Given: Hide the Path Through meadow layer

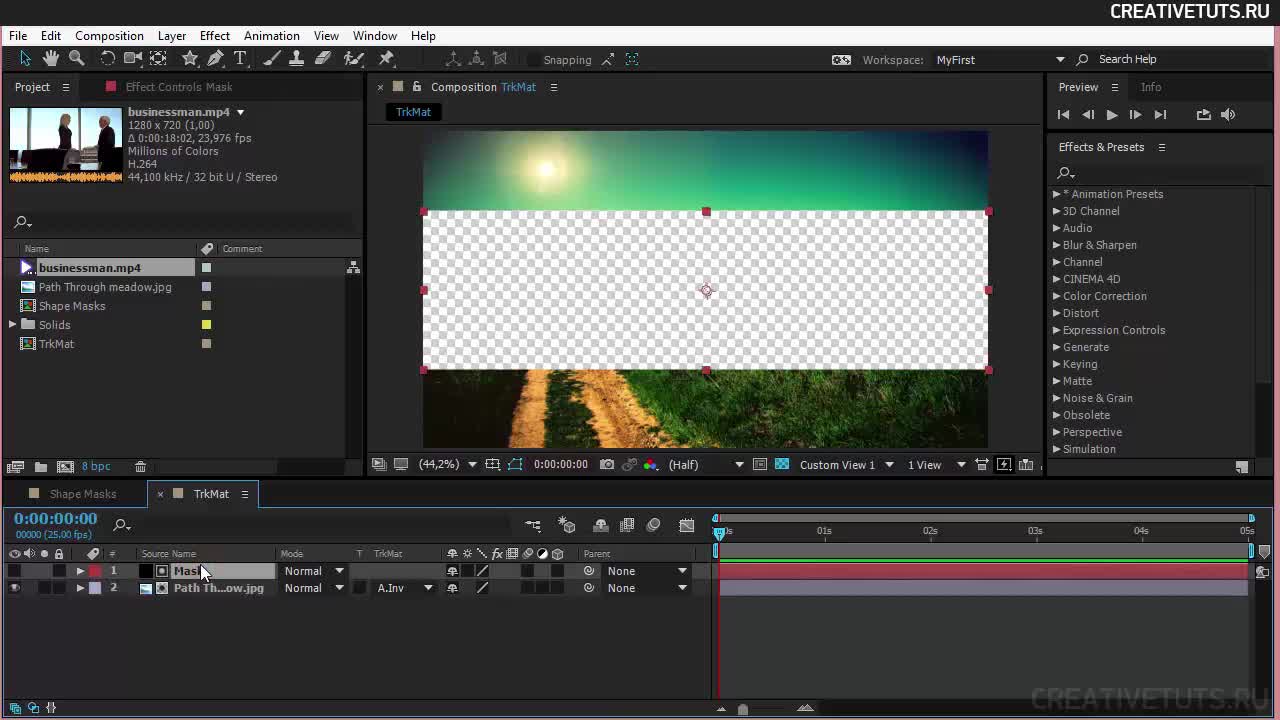Looking at the screenshot, I should point(14,589).
